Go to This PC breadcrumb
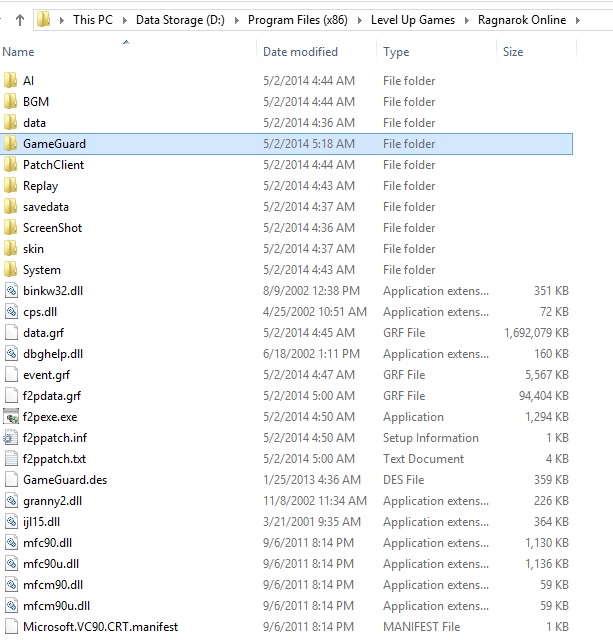 point(93,20)
